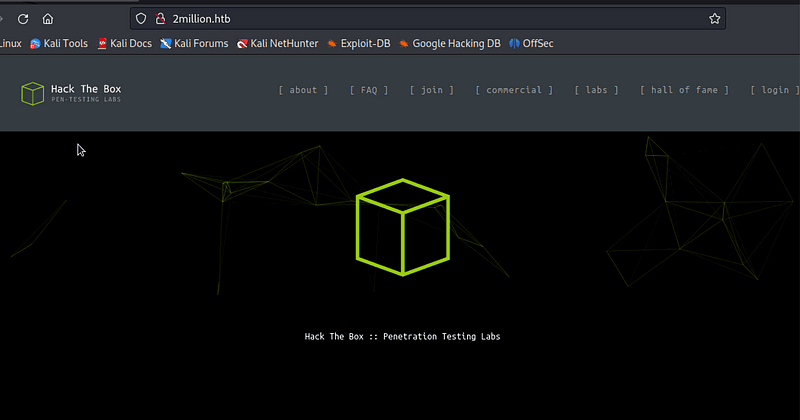Open the Exploit-DB bookmark
The width and height of the screenshot is (800, 420).
(x=358, y=44)
